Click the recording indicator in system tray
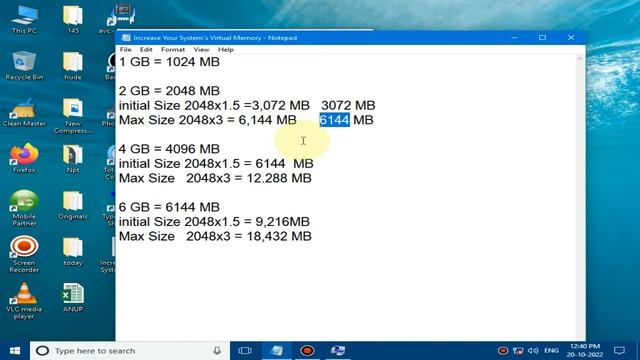 (503, 351)
